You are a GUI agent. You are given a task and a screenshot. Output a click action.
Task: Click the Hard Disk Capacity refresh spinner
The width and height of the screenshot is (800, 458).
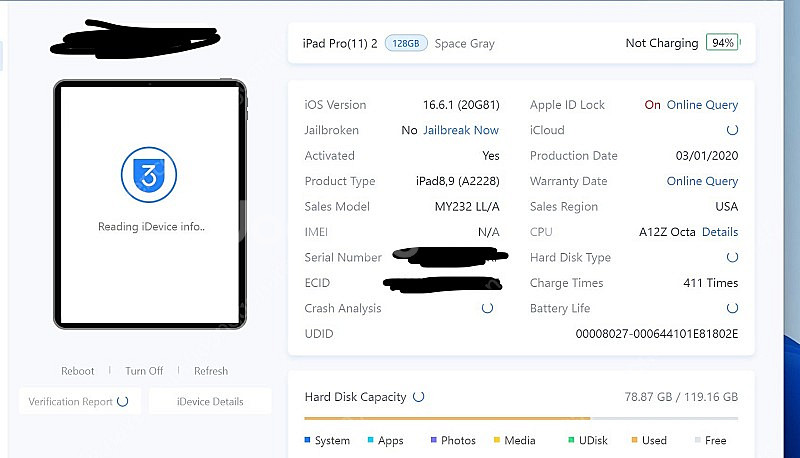pyautogui.click(x=418, y=397)
